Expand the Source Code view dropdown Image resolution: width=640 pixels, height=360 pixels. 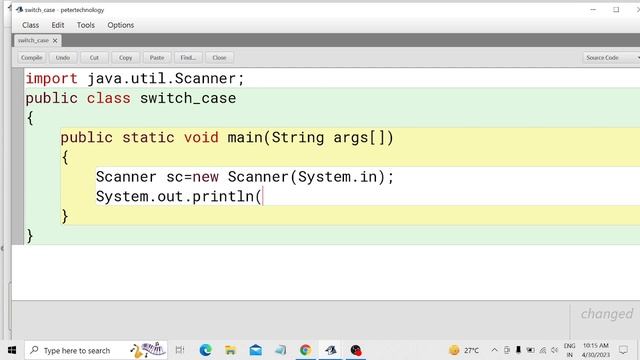(611, 58)
